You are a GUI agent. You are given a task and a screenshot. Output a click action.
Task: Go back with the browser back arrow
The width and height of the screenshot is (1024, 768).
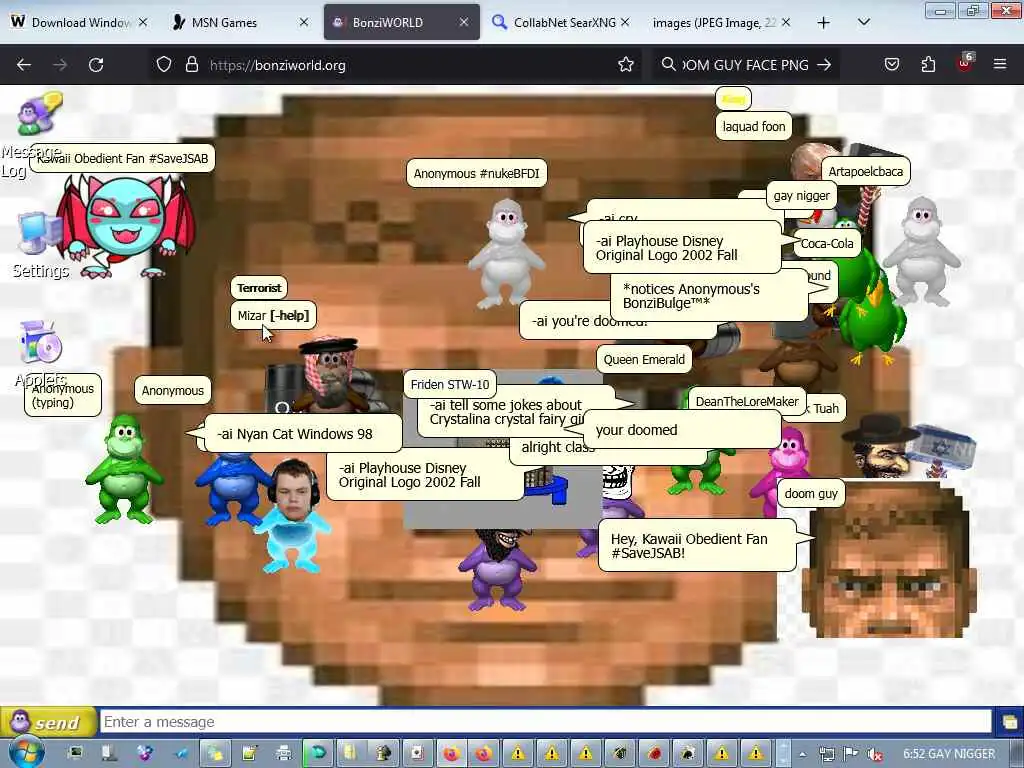(24, 65)
